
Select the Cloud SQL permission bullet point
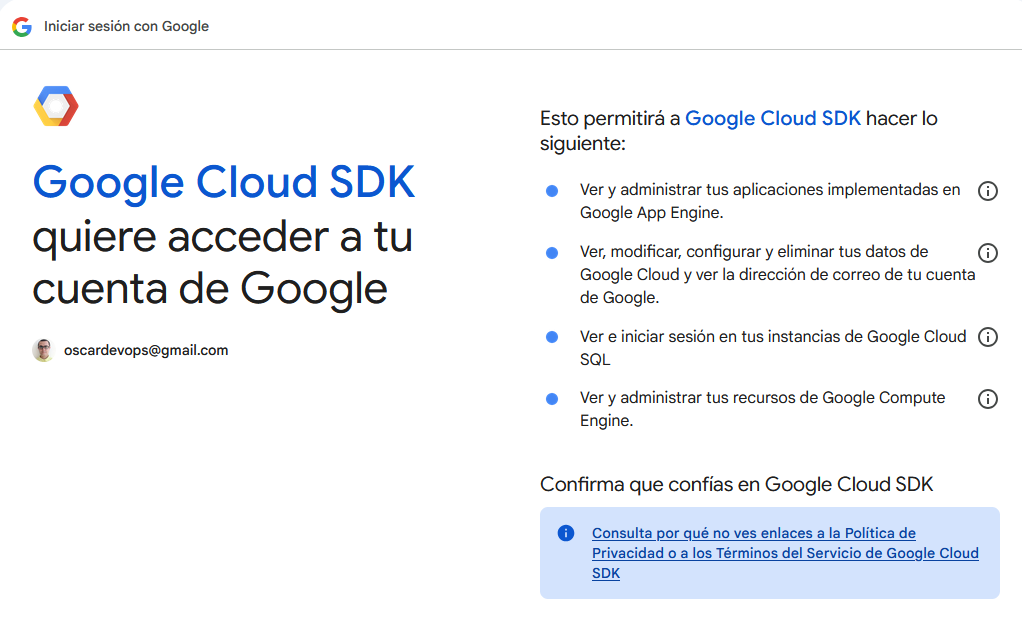pos(551,337)
